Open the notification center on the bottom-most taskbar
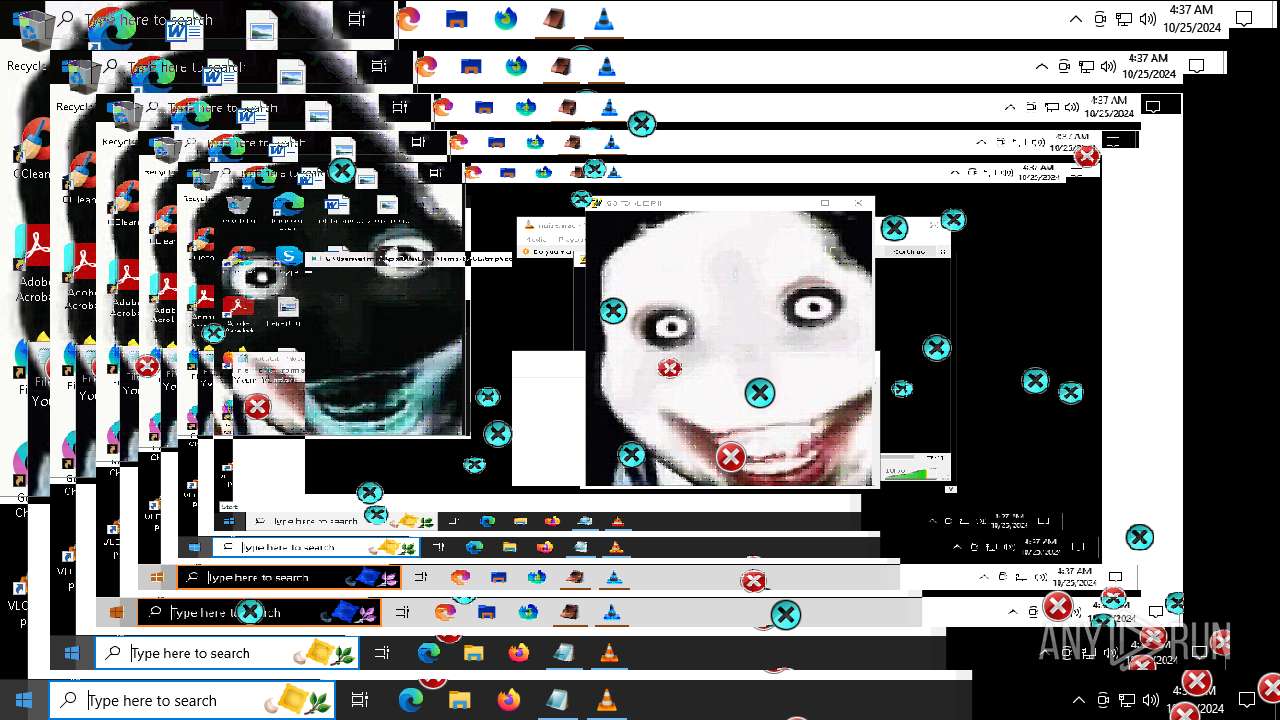The height and width of the screenshot is (720, 1280). coord(1246,700)
